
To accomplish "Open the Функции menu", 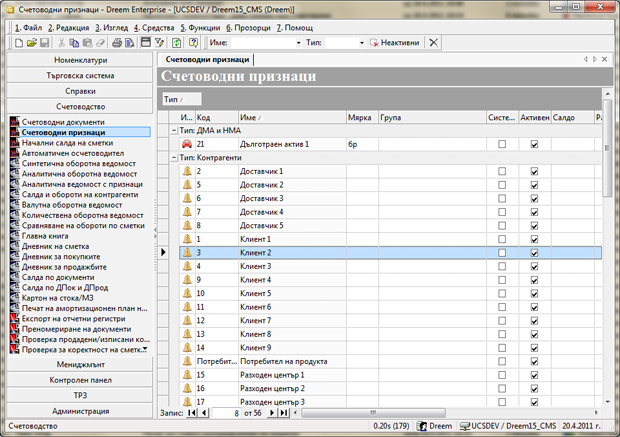I will click(x=200, y=28).
